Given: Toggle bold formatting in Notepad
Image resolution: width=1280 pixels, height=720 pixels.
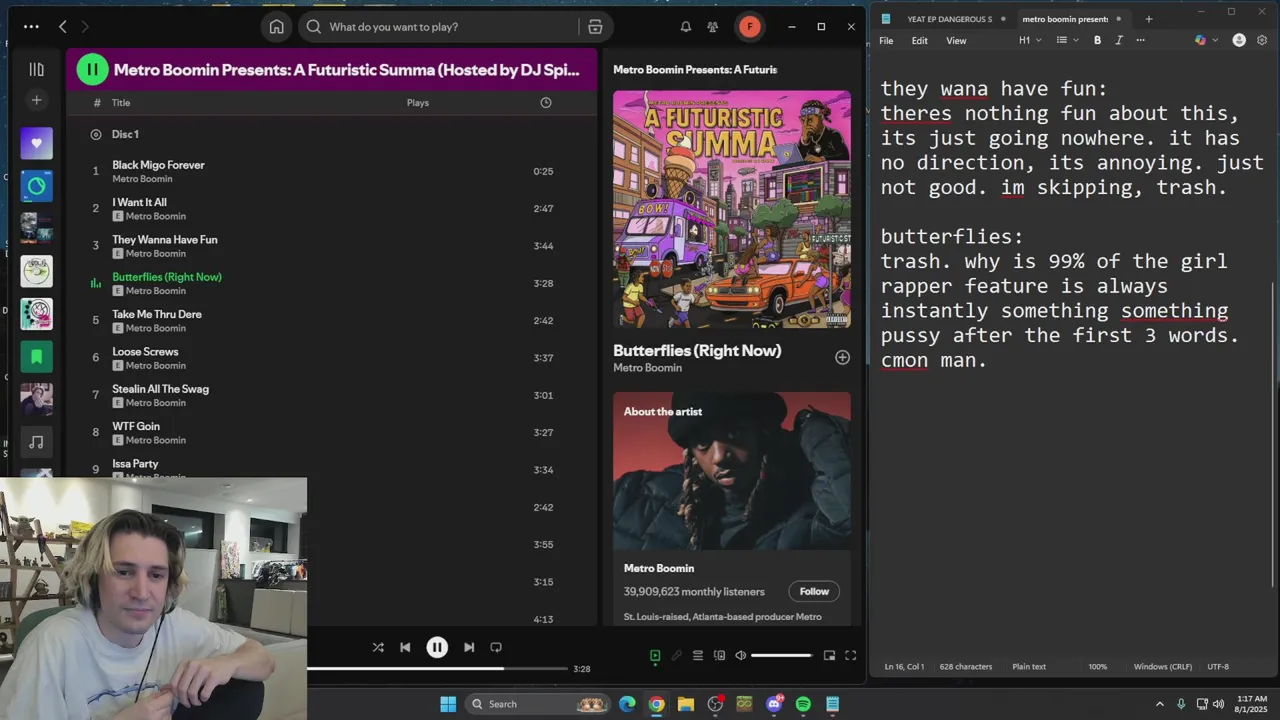Looking at the screenshot, I should (1097, 41).
